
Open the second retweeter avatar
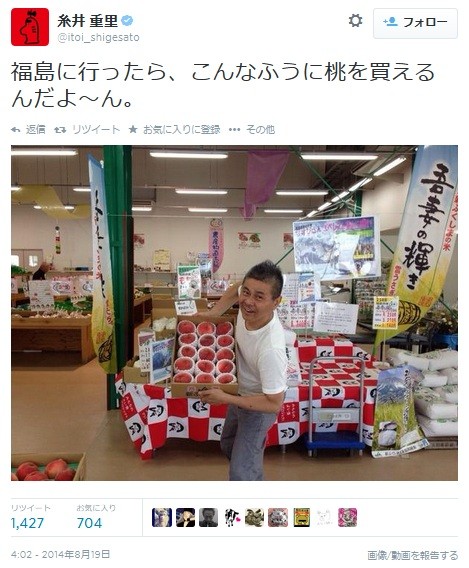[185, 517]
